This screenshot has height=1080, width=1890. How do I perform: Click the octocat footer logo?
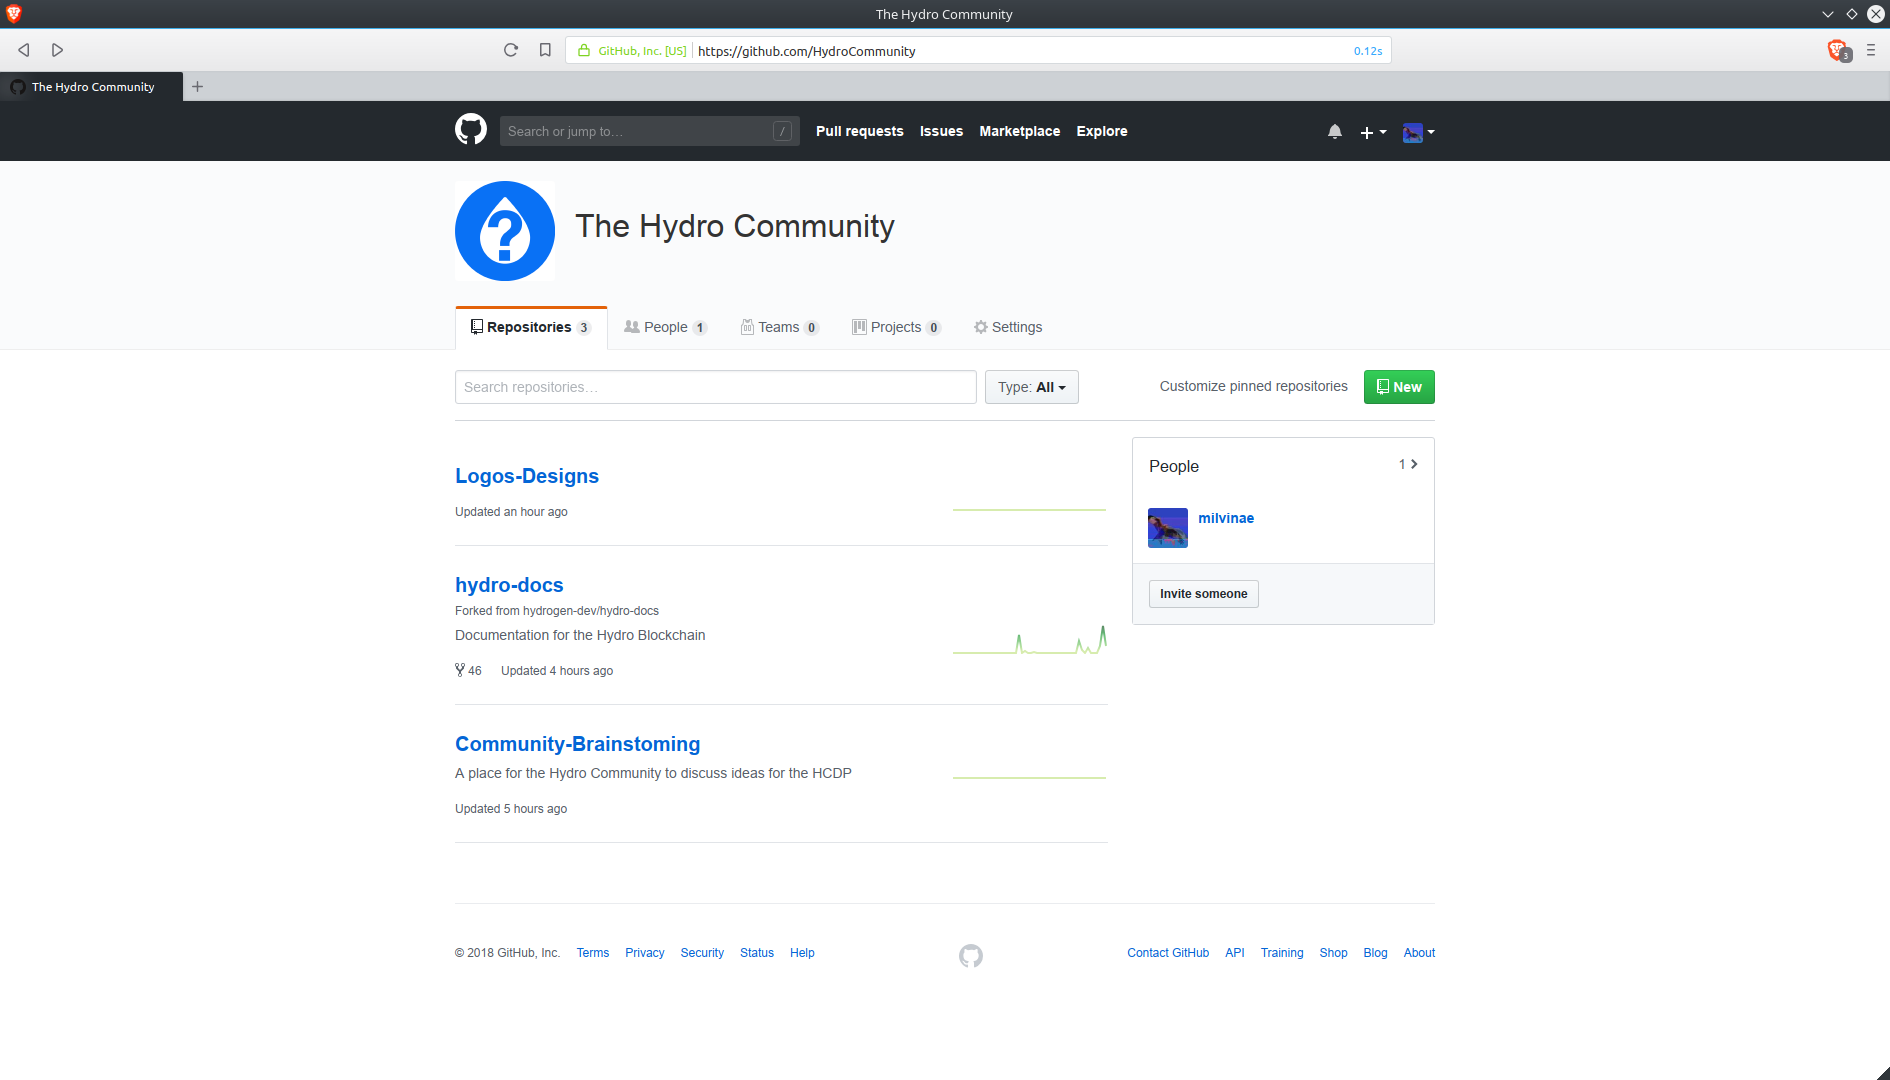tap(969, 956)
